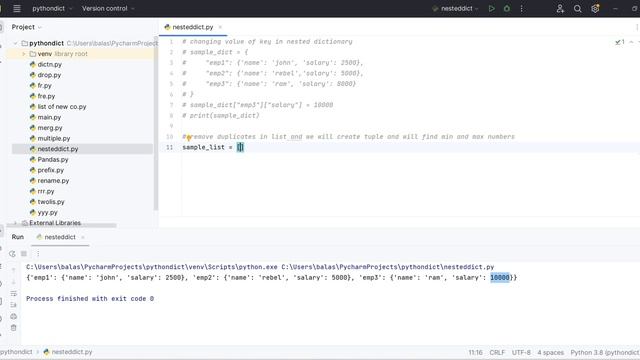Stop the running process in Run panel

pos(24,253)
